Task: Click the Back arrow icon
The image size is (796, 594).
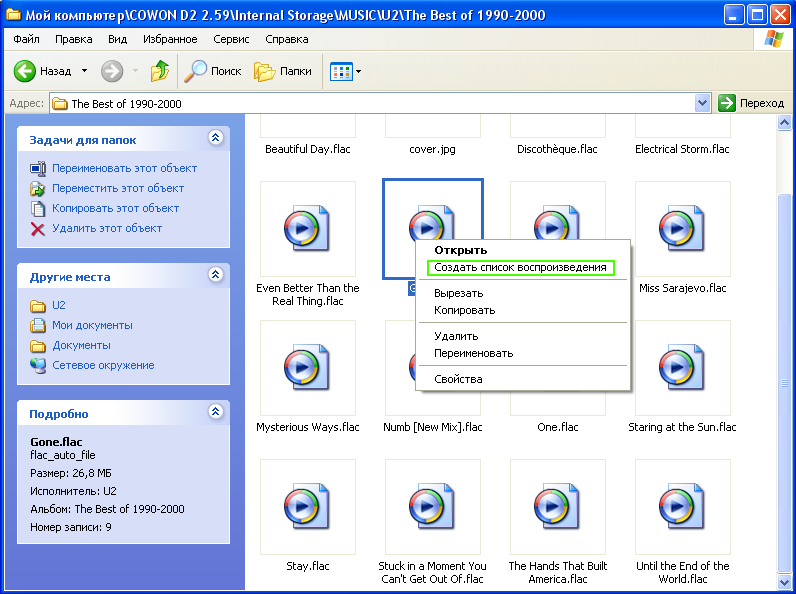Action: [x=24, y=71]
